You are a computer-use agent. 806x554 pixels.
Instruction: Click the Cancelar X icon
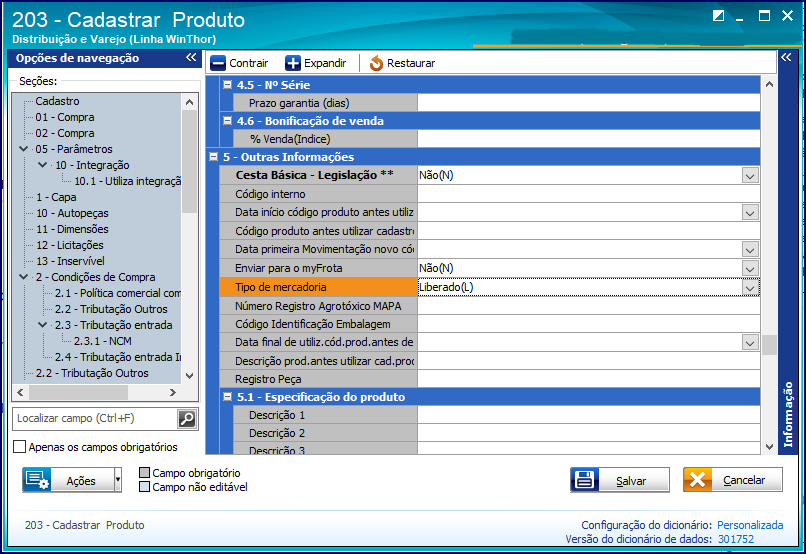click(698, 479)
